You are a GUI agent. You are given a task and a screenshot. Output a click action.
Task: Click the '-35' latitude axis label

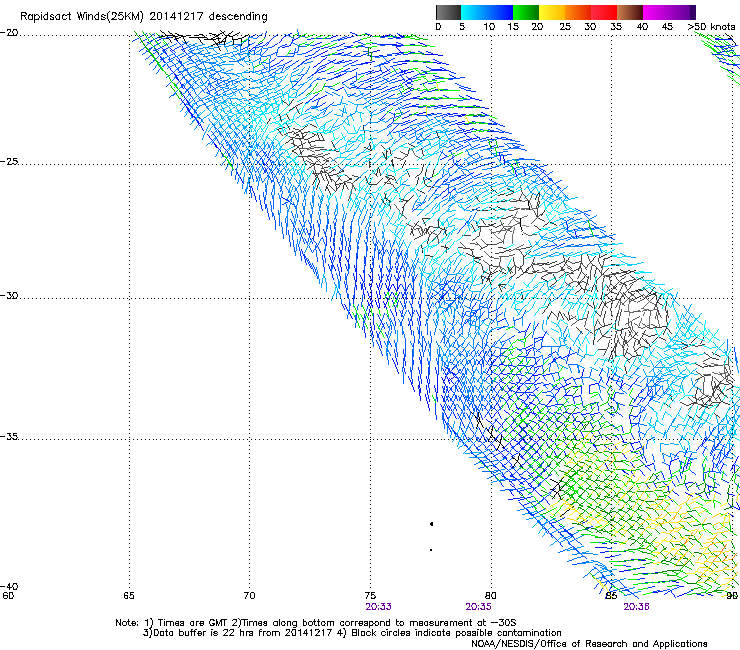(x=9, y=436)
